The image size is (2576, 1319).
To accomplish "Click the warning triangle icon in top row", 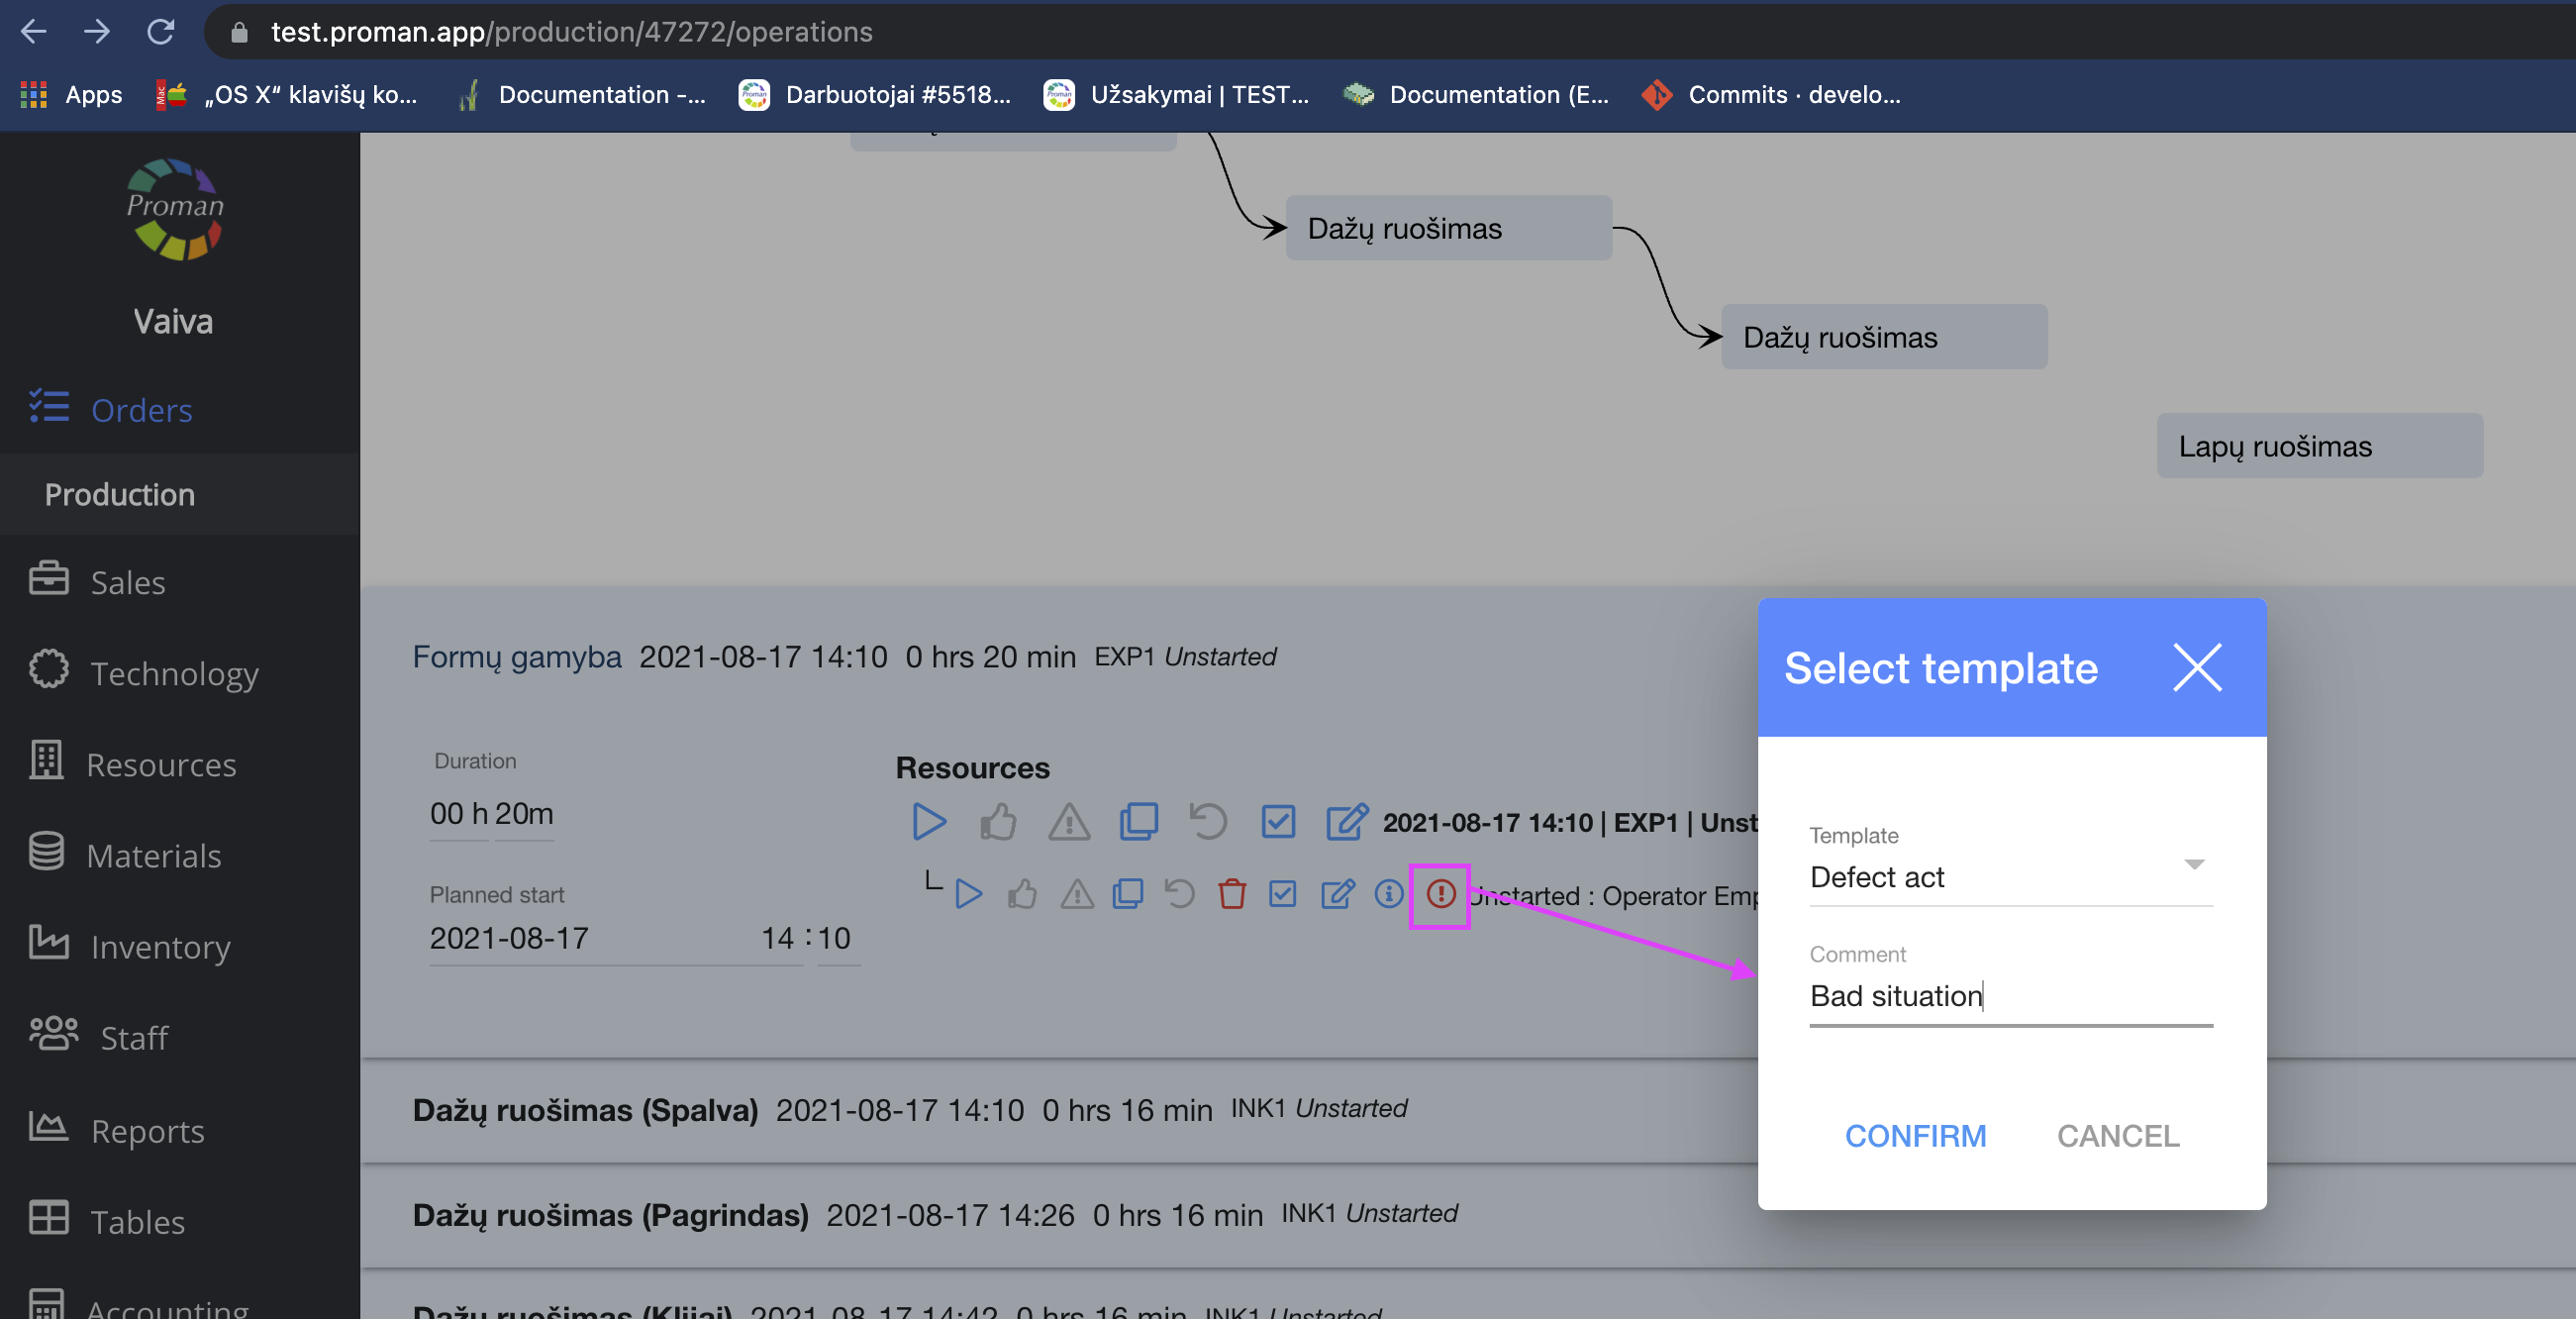I will 1069,821.
